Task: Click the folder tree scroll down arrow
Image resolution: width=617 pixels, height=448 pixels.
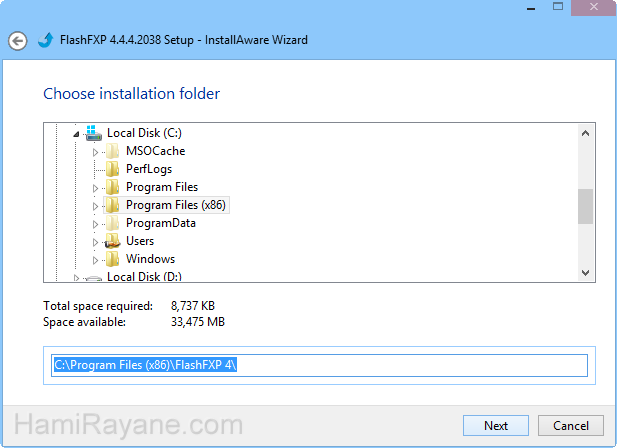Action: 586,273
